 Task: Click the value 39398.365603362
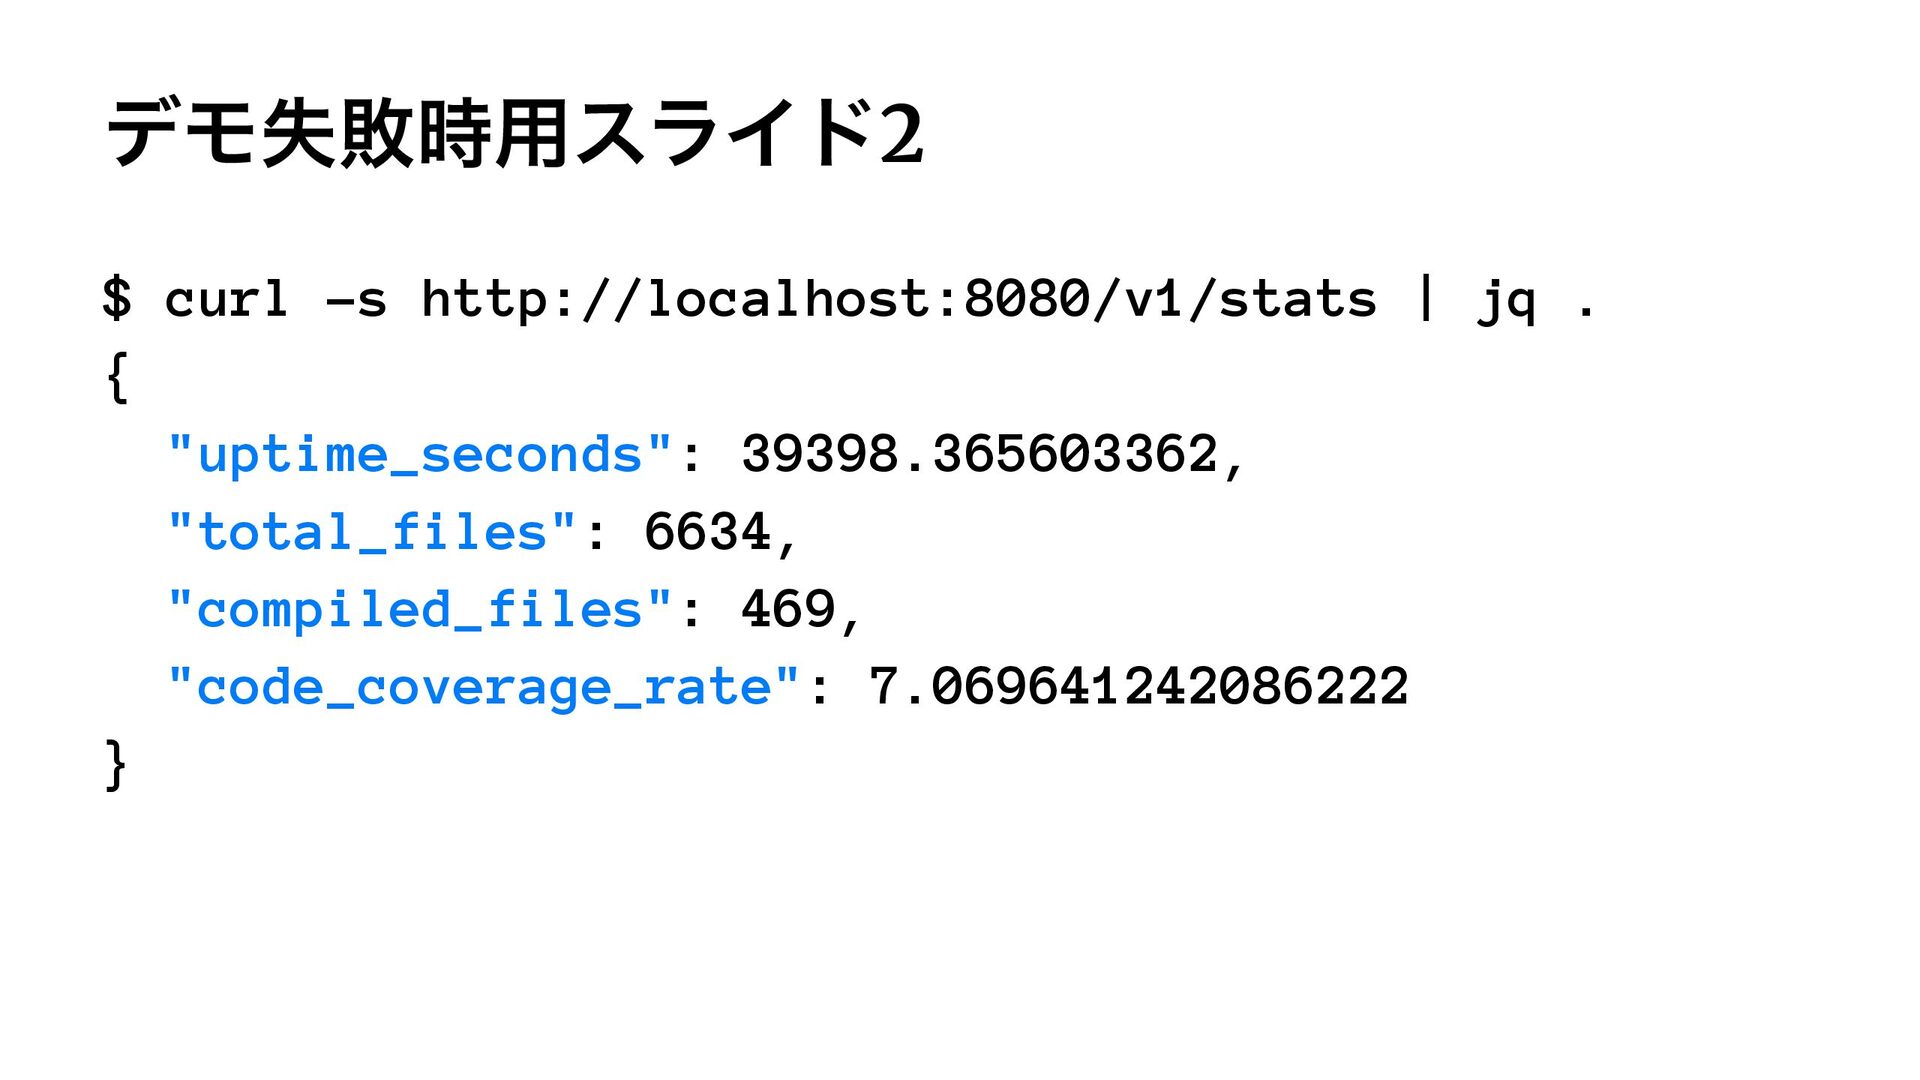pyautogui.click(x=979, y=455)
